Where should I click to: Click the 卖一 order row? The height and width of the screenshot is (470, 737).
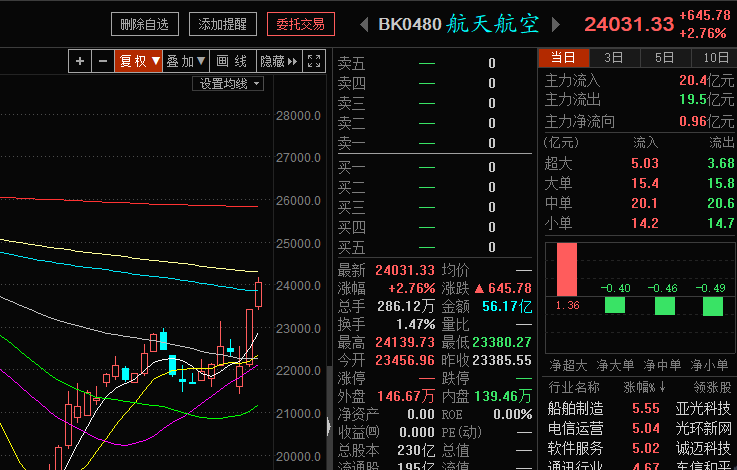pos(435,143)
